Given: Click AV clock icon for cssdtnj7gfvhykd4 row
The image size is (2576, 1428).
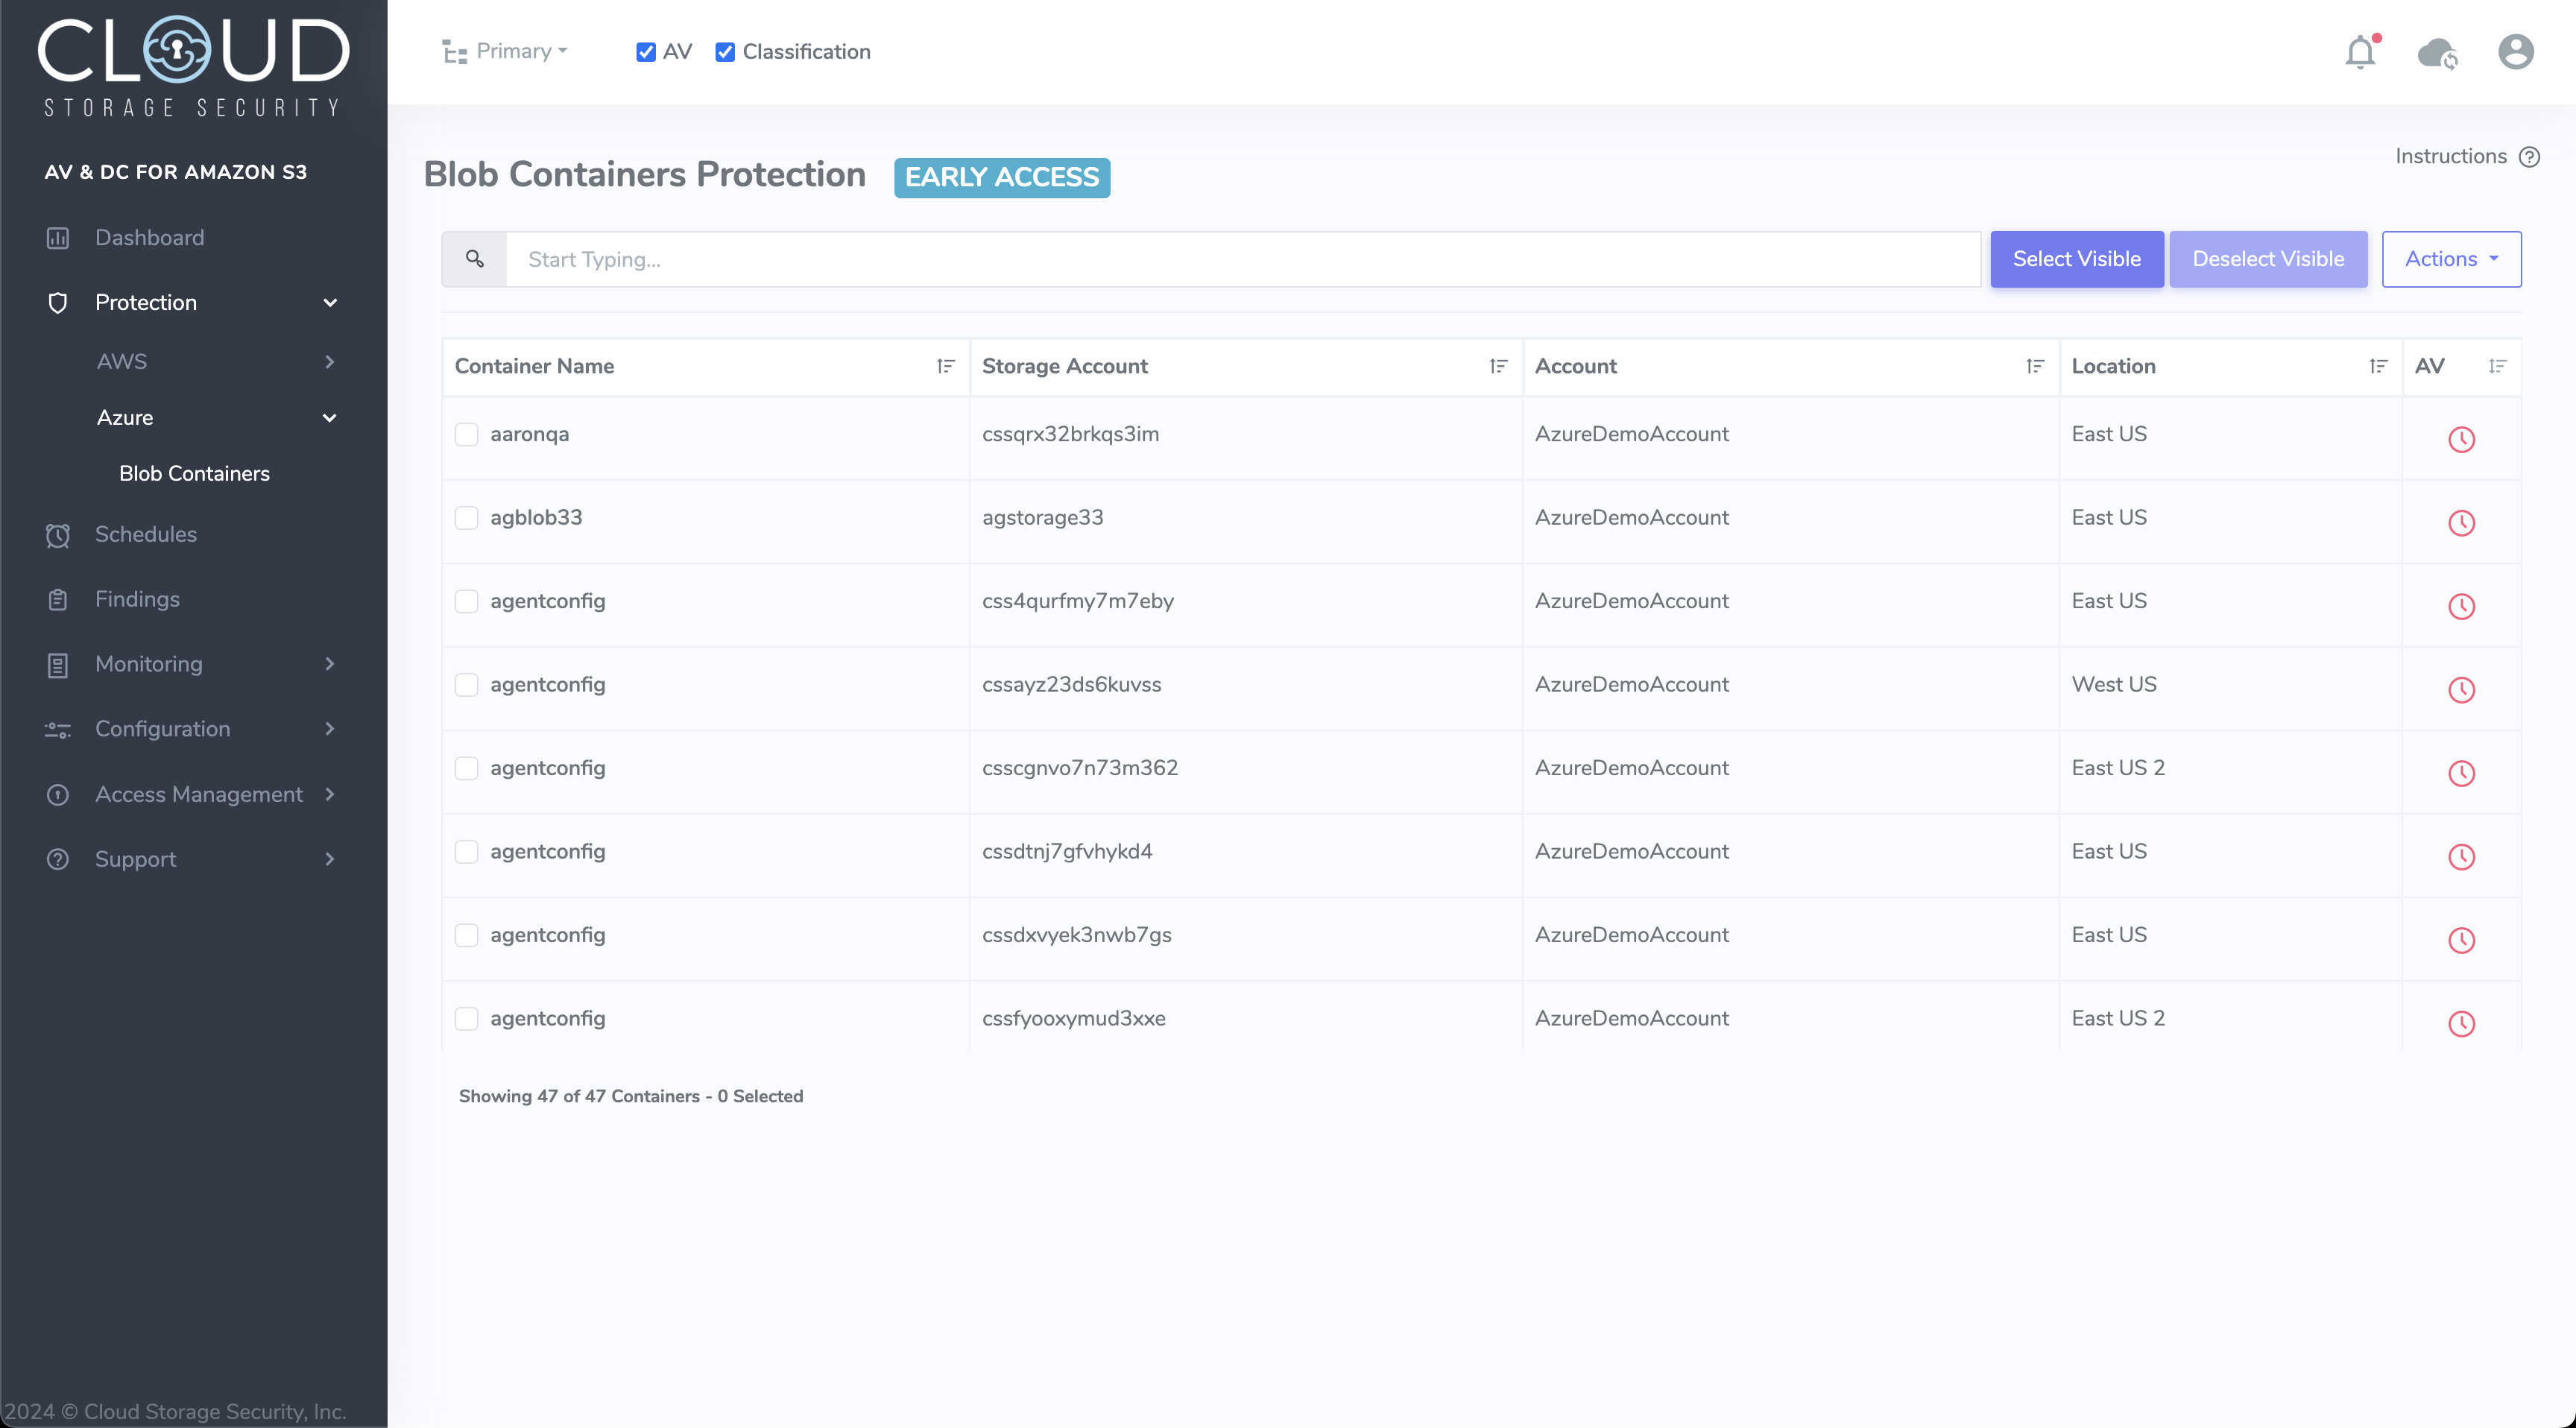Looking at the screenshot, I should pos(2461,857).
